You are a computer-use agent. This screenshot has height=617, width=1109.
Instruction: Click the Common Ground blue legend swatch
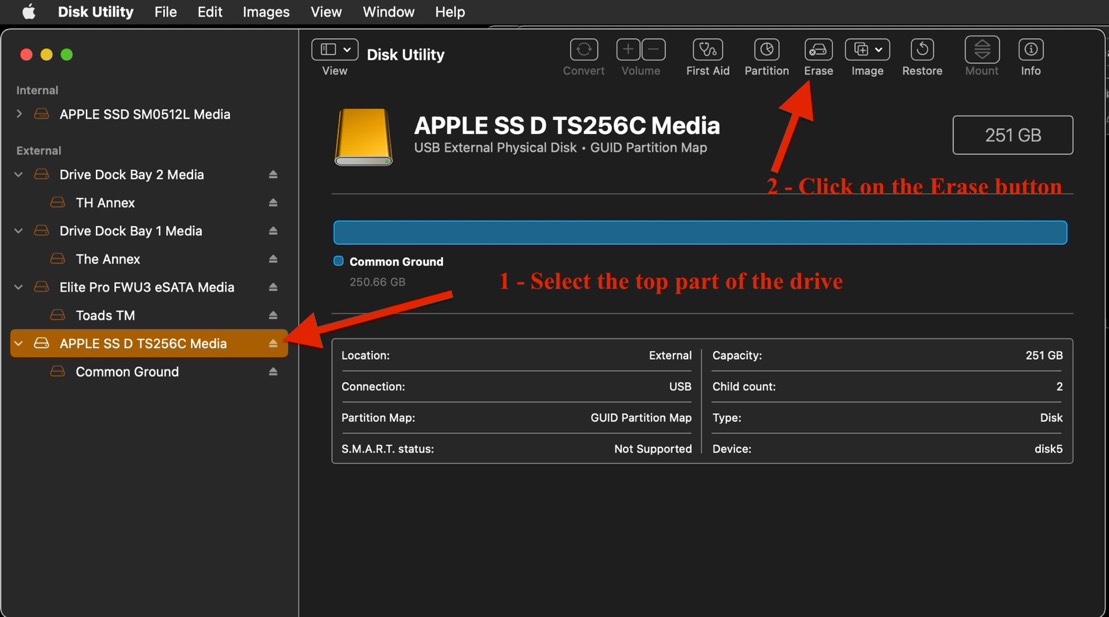338,261
